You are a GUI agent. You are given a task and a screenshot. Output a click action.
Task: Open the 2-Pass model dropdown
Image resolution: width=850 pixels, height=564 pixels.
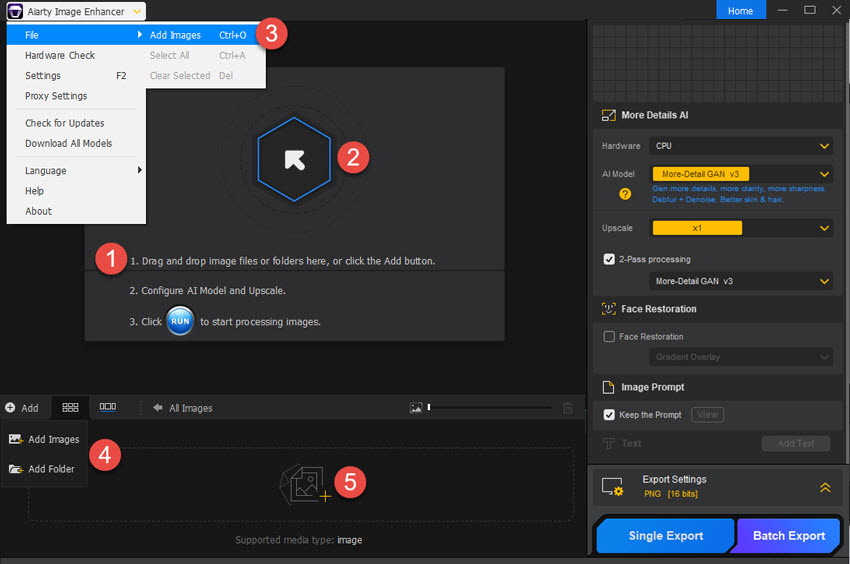pos(741,281)
